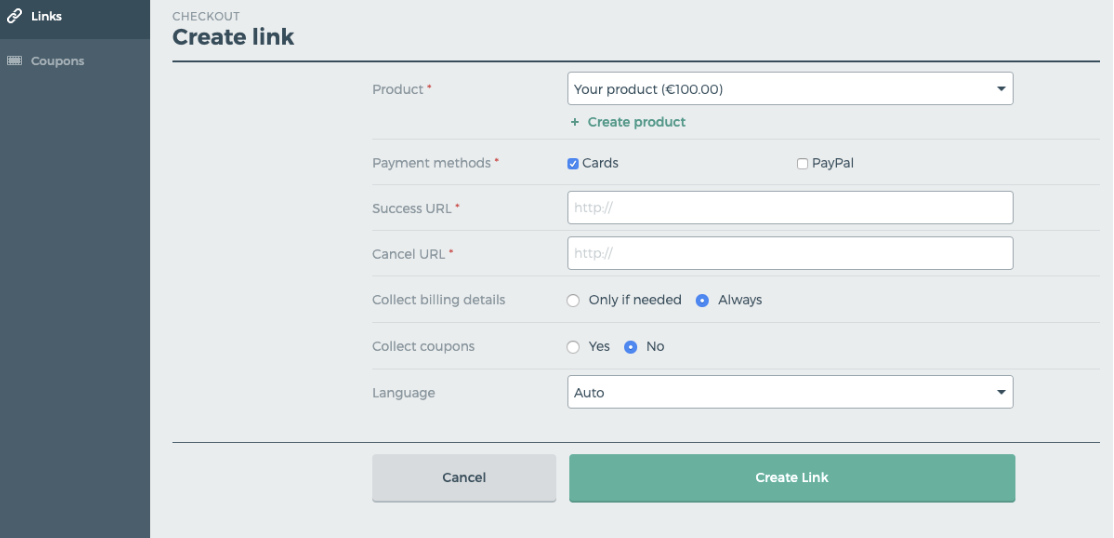Select 'Only if needed' billing details option
This screenshot has width=1114, height=538.
tap(574, 300)
